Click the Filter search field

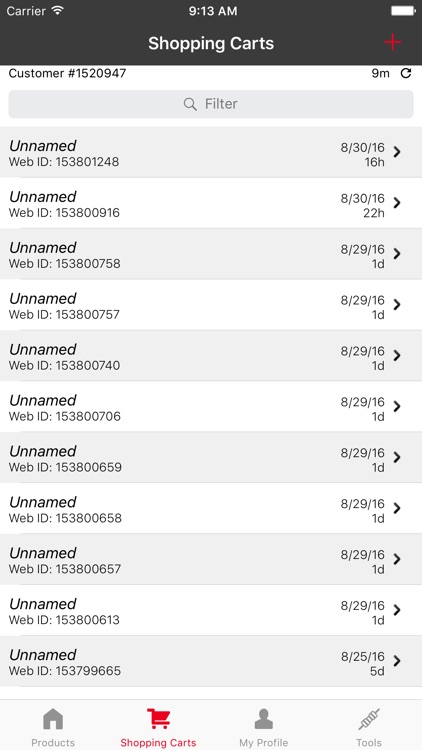211,104
